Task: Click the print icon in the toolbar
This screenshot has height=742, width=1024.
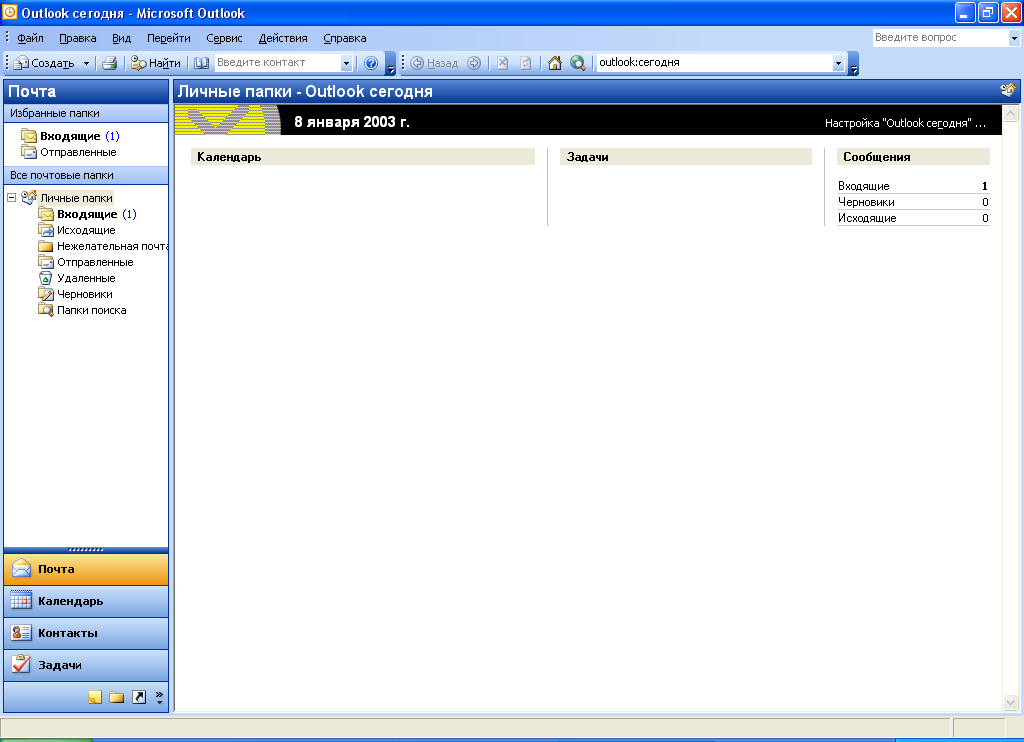Action: point(110,63)
